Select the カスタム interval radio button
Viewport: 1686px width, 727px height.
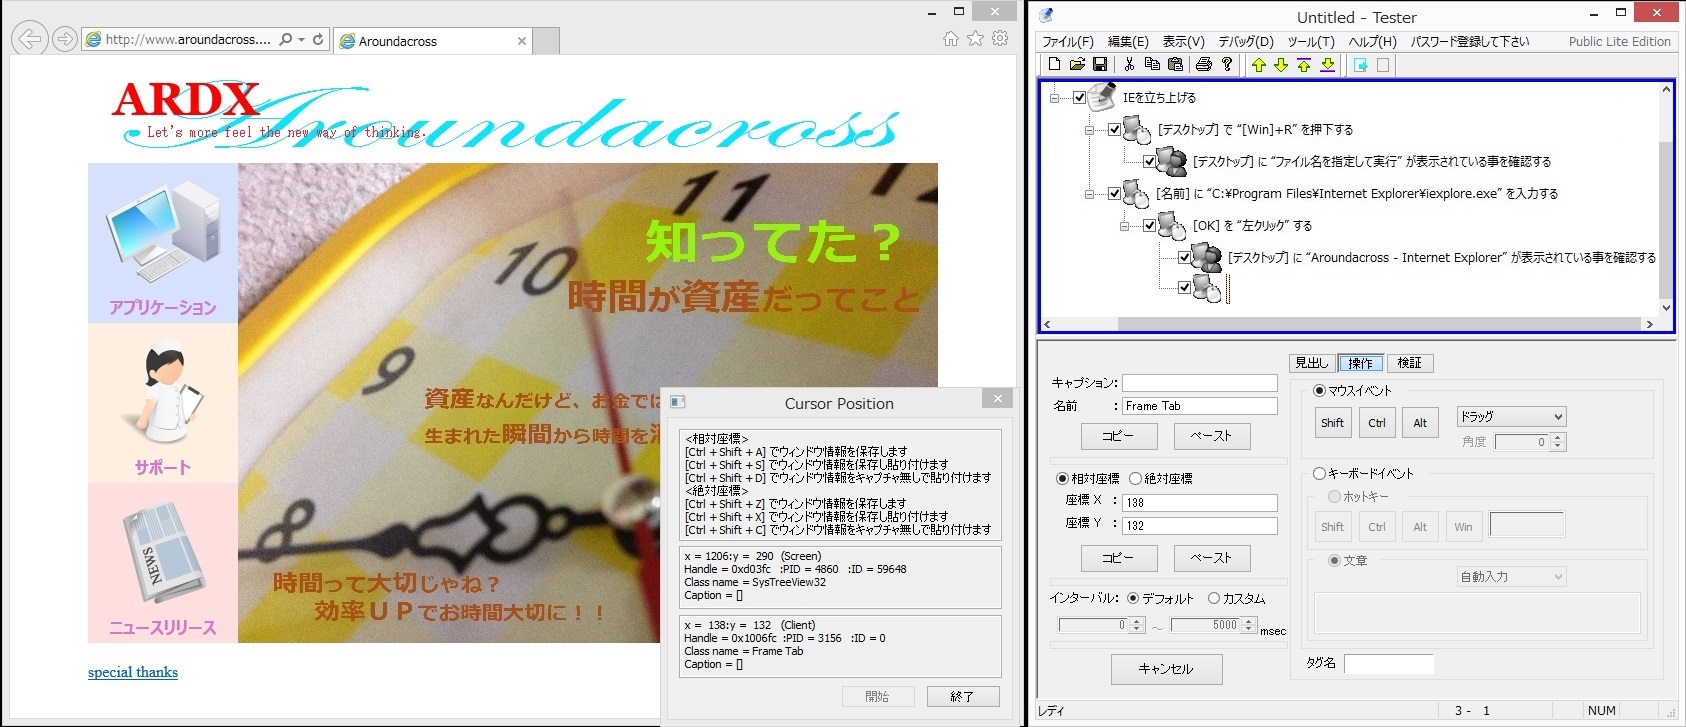[1214, 599]
